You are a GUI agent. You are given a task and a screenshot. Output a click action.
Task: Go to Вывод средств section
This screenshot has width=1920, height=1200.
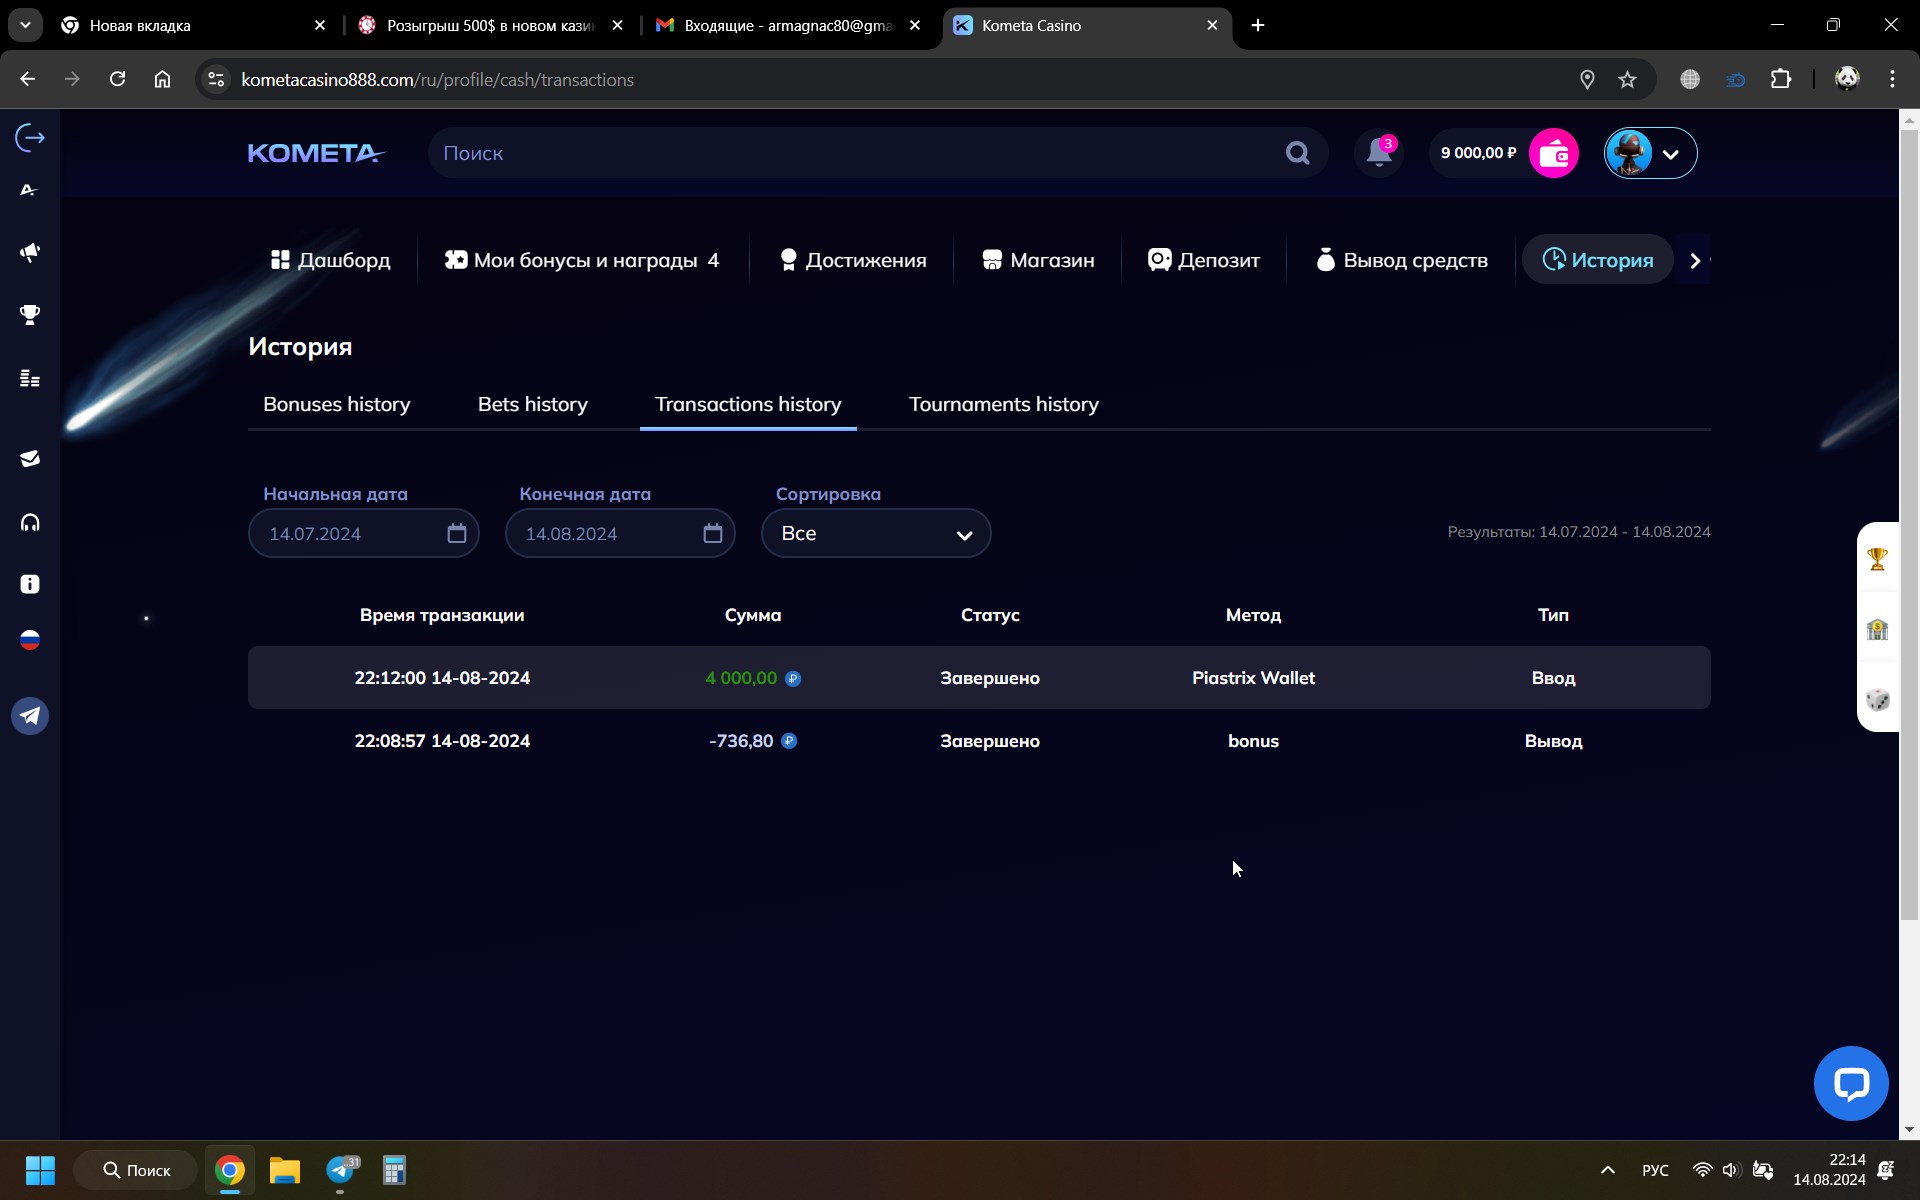1402,260
